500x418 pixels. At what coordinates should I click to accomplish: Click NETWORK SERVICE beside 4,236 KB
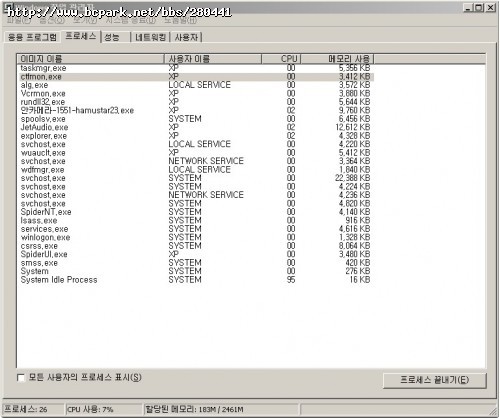[206, 195]
